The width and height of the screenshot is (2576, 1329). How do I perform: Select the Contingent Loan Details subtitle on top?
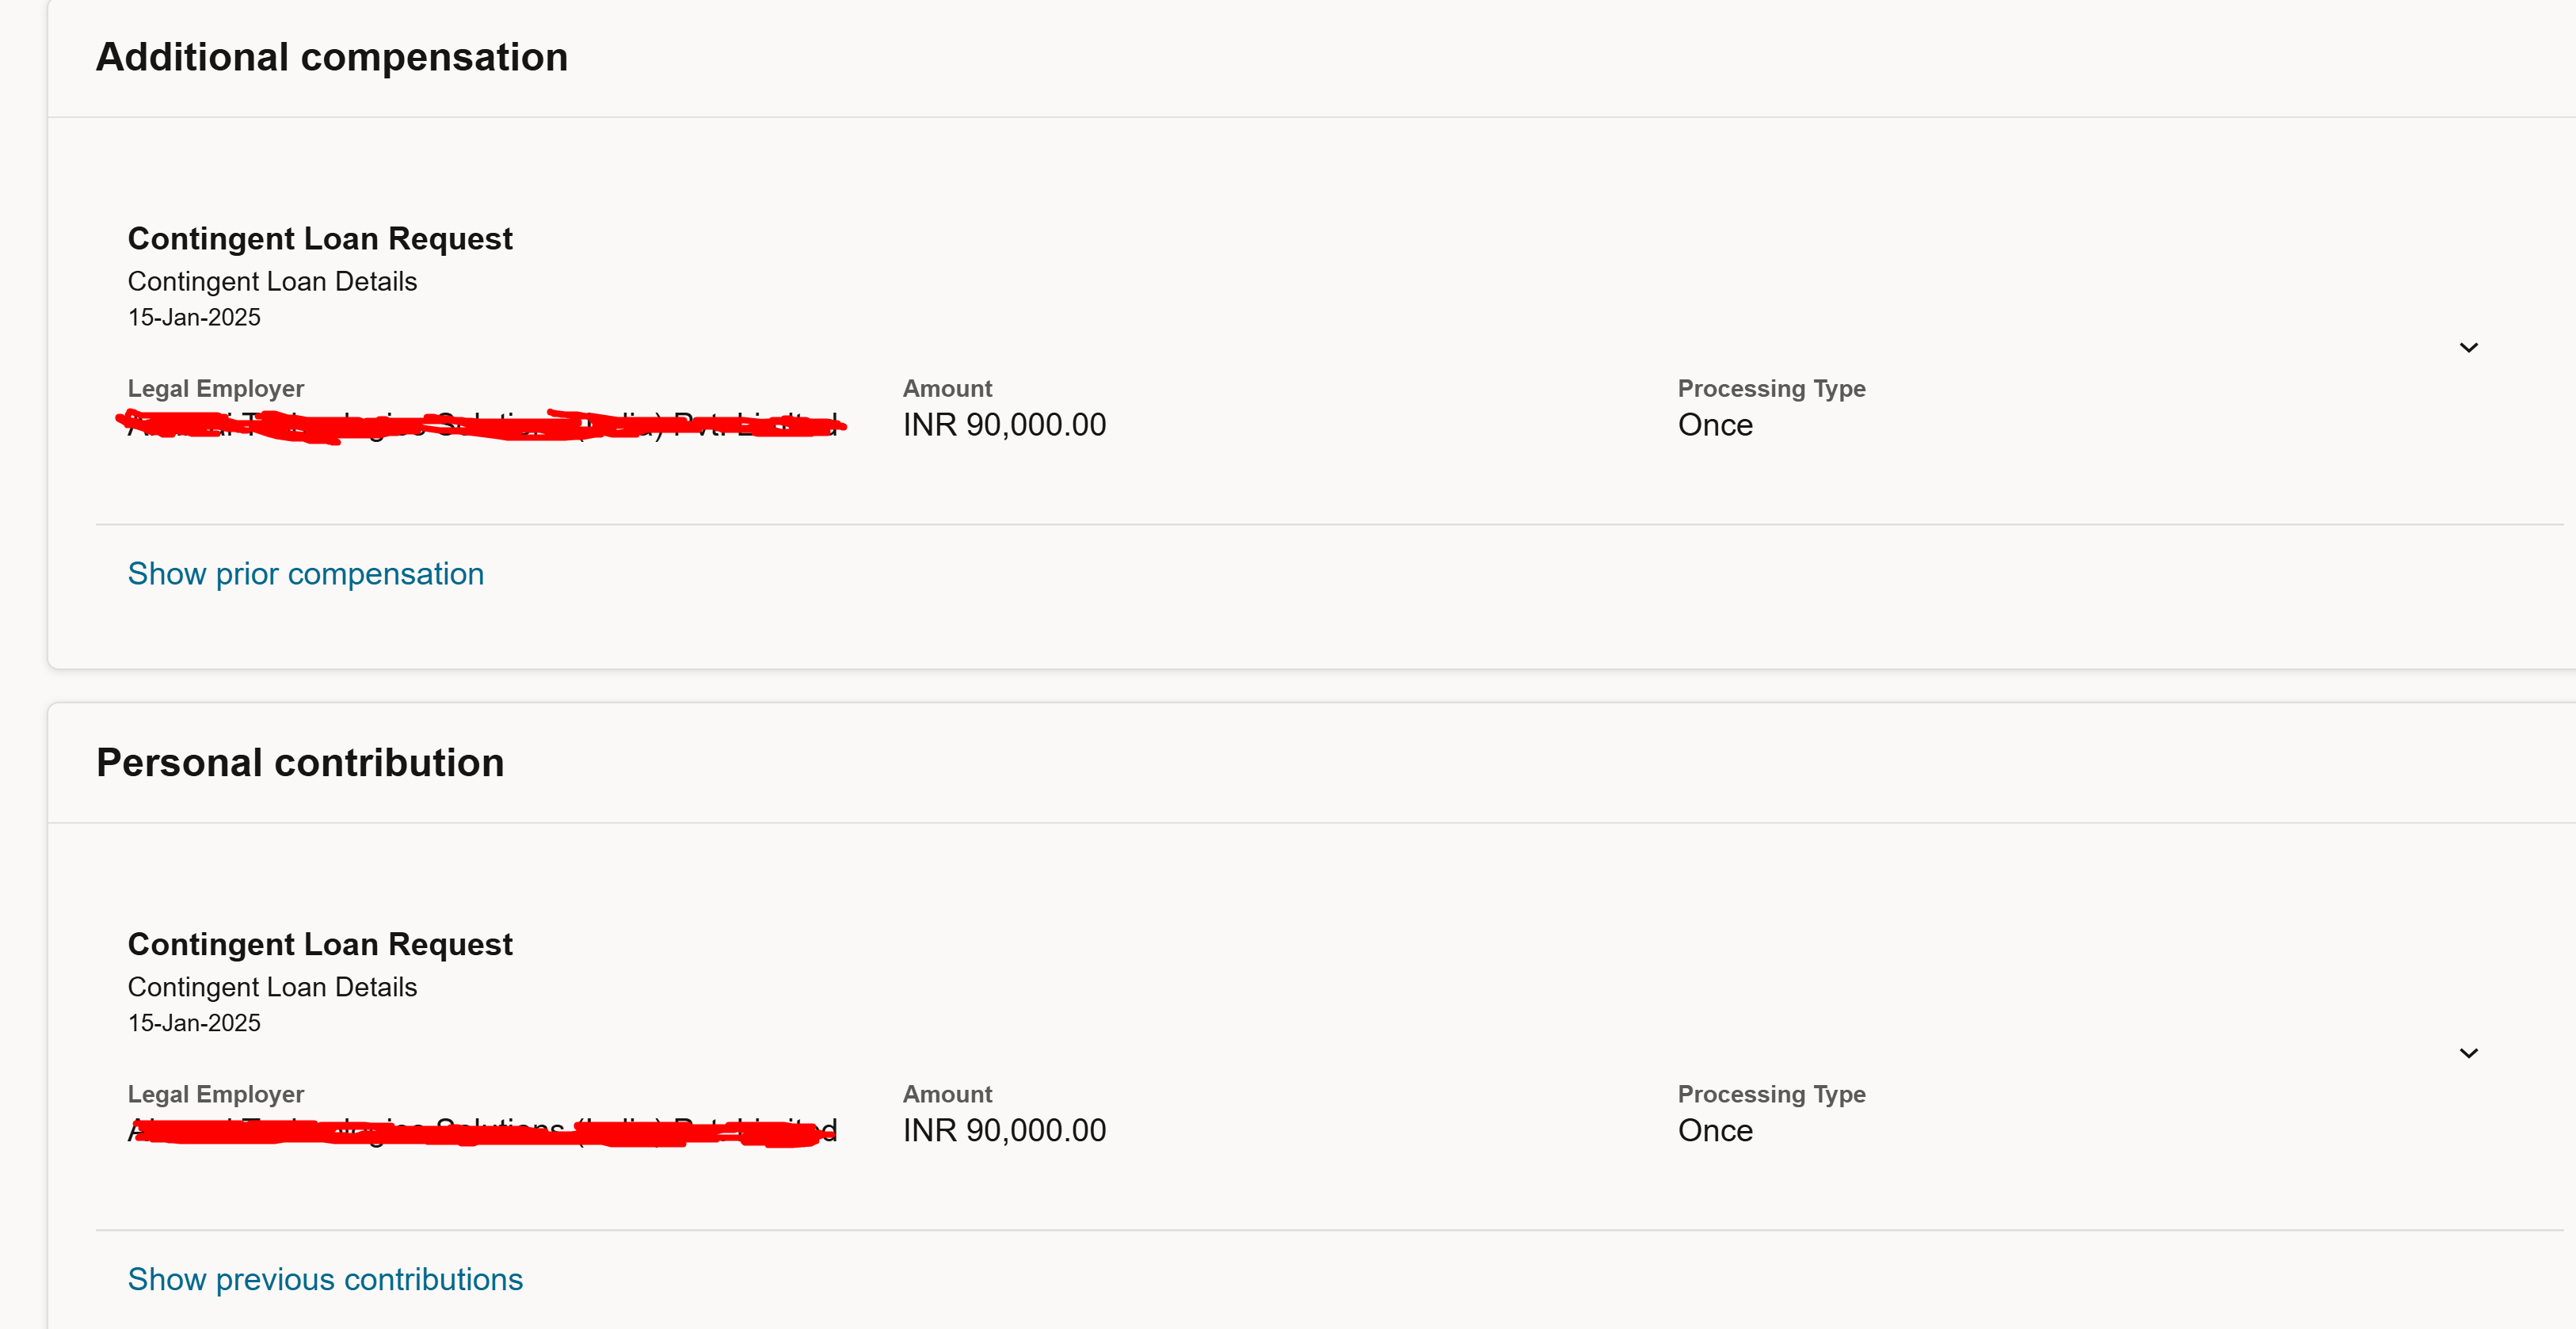coord(271,281)
